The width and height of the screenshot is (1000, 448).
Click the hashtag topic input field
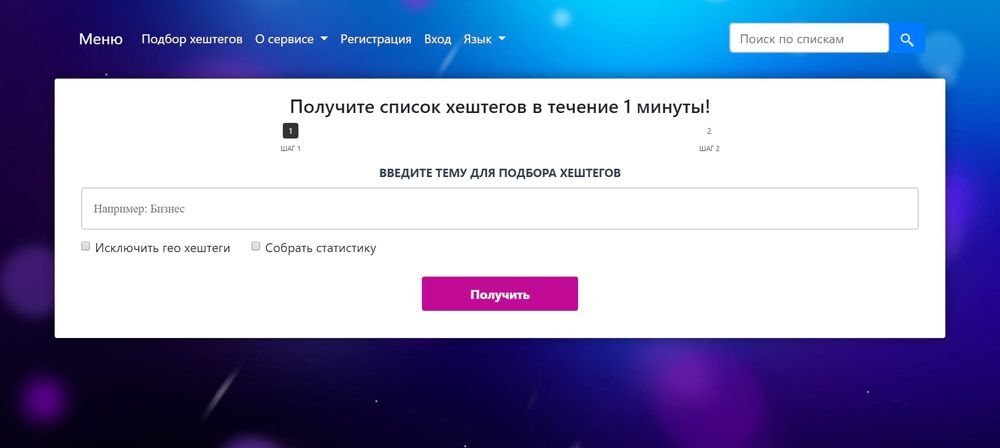500,209
